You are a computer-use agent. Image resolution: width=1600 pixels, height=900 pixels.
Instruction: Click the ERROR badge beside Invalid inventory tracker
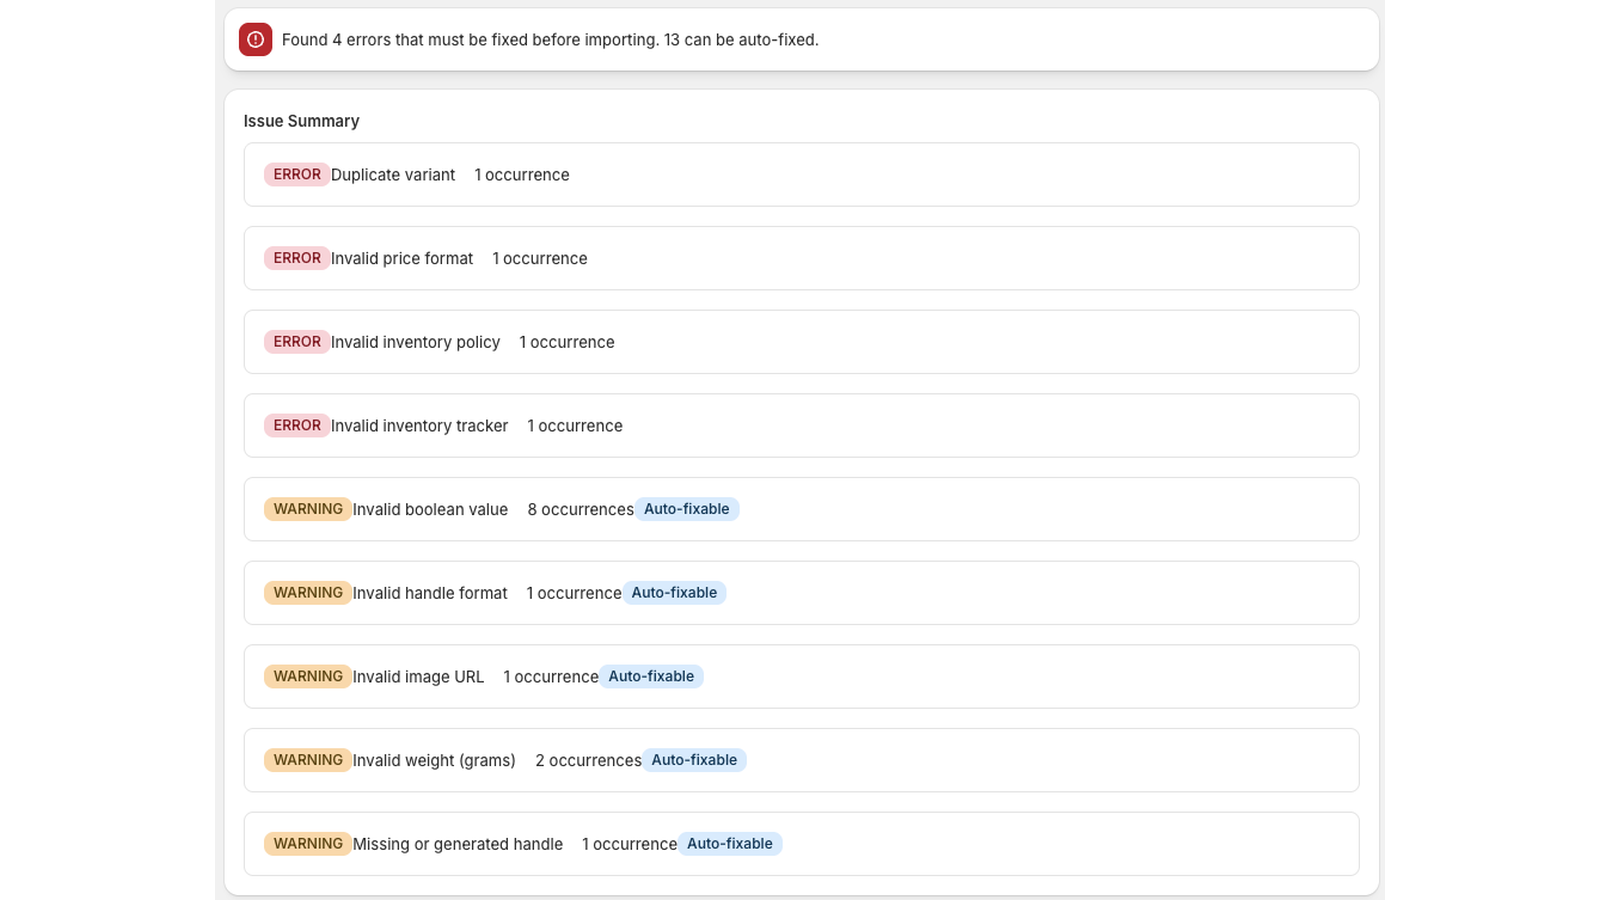pyautogui.click(x=297, y=425)
